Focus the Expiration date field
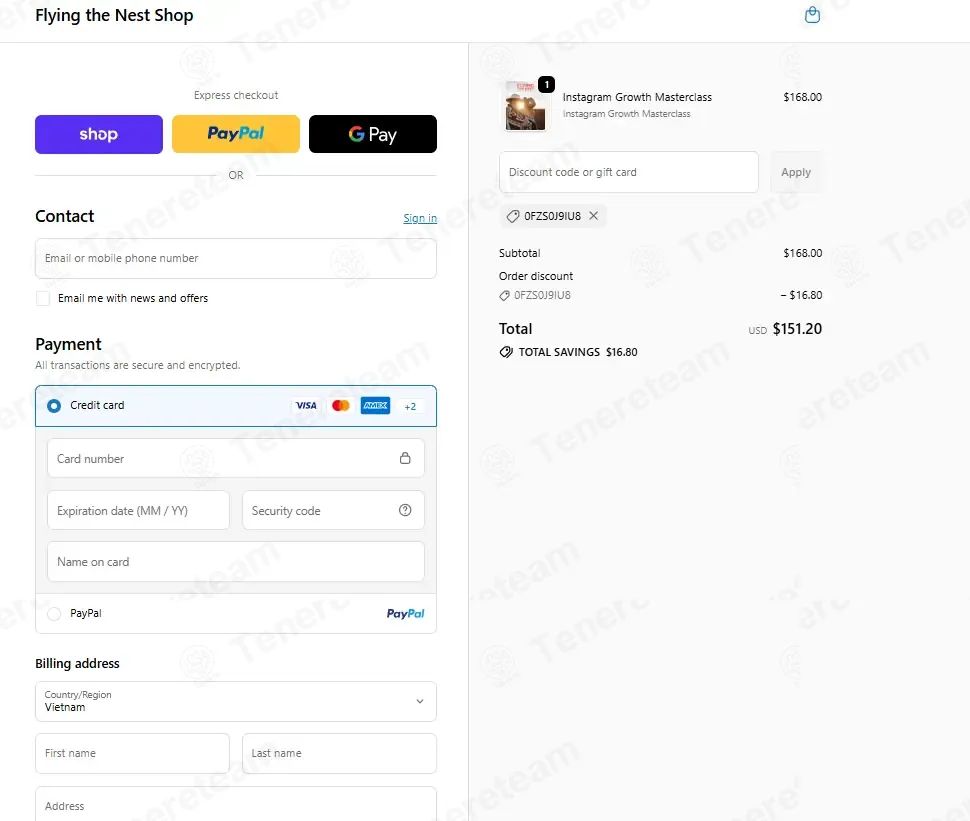This screenshot has width=970, height=821. 139,510
